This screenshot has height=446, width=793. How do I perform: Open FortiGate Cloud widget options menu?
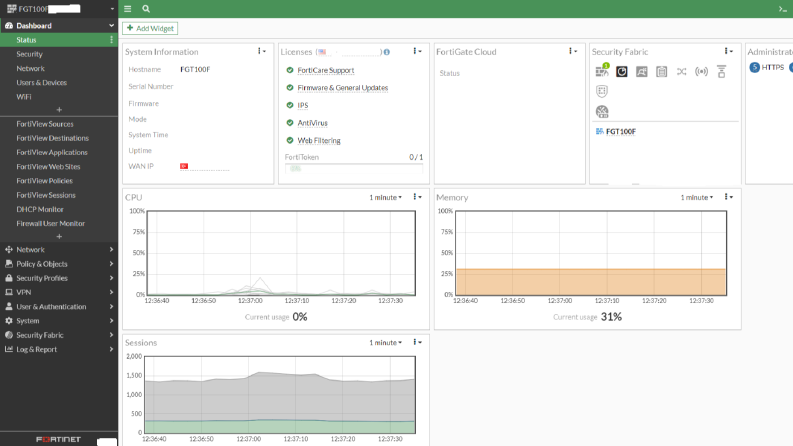(572, 51)
